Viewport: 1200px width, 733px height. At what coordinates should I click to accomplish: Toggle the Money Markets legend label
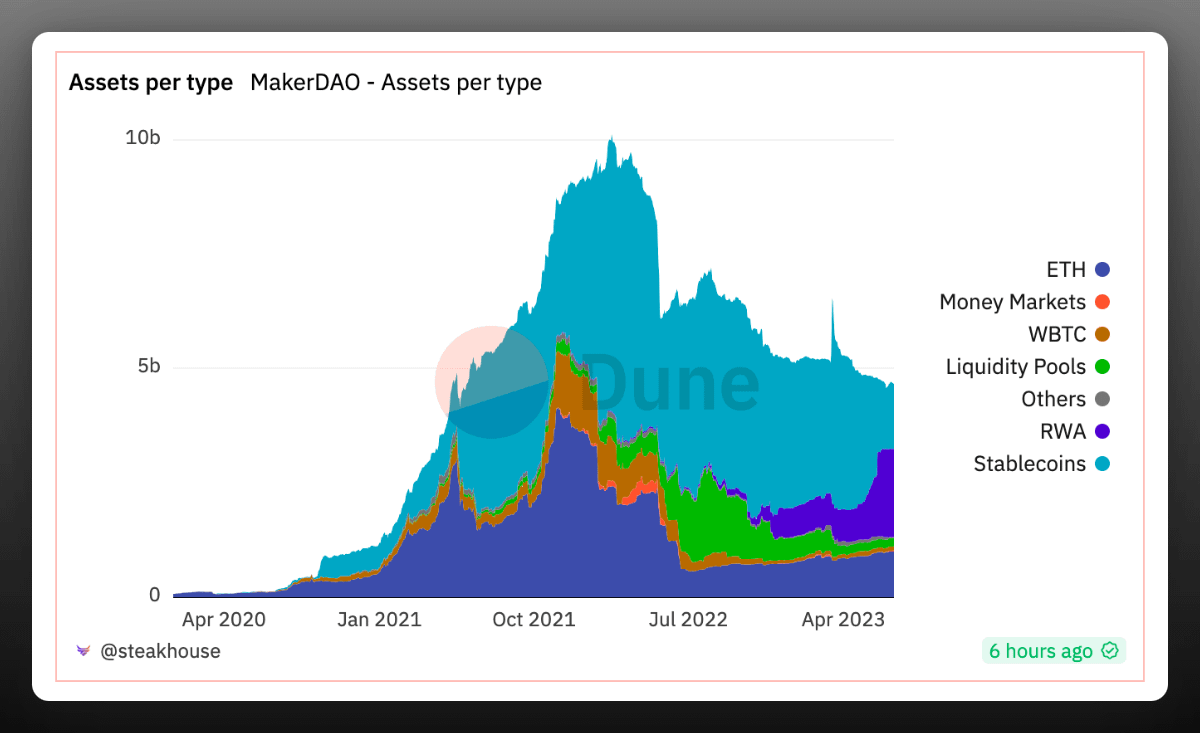click(x=1012, y=302)
